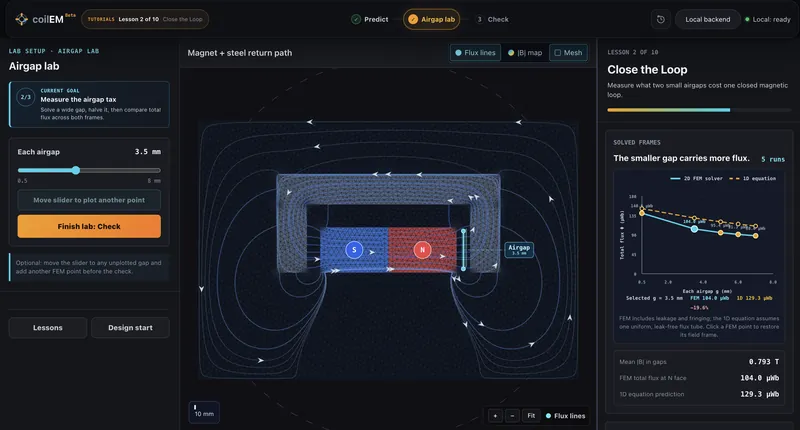Image resolution: width=800 pixels, height=430 pixels.
Task: Click the 2/3 goal progress badge
Action: coord(26,97)
